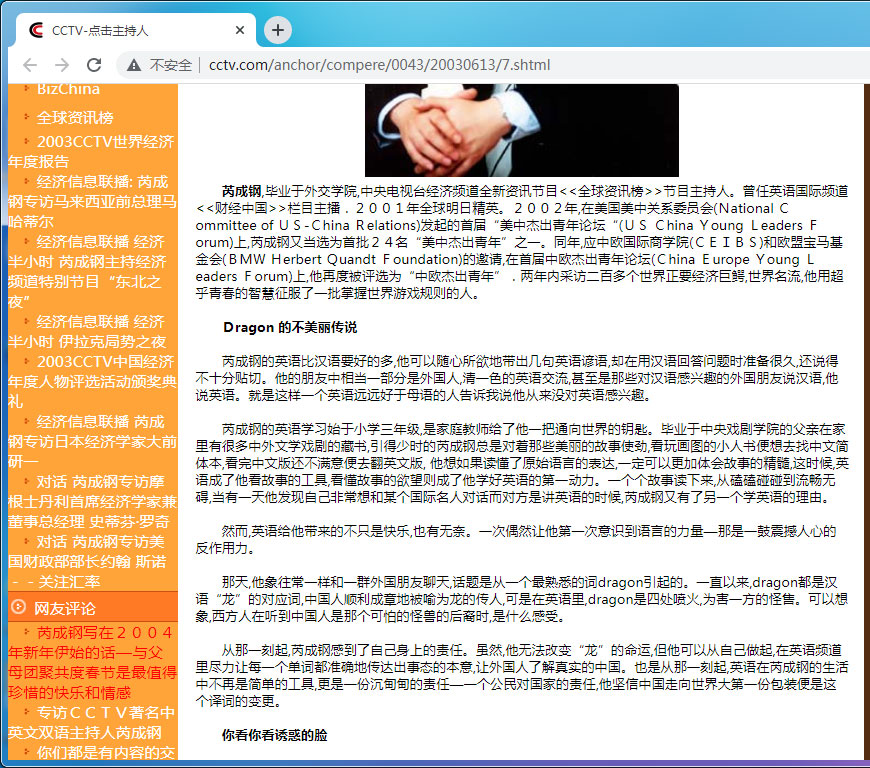Open the 特别节目“东北之夜” sidebar link
The width and height of the screenshot is (870, 768).
pos(87,271)
